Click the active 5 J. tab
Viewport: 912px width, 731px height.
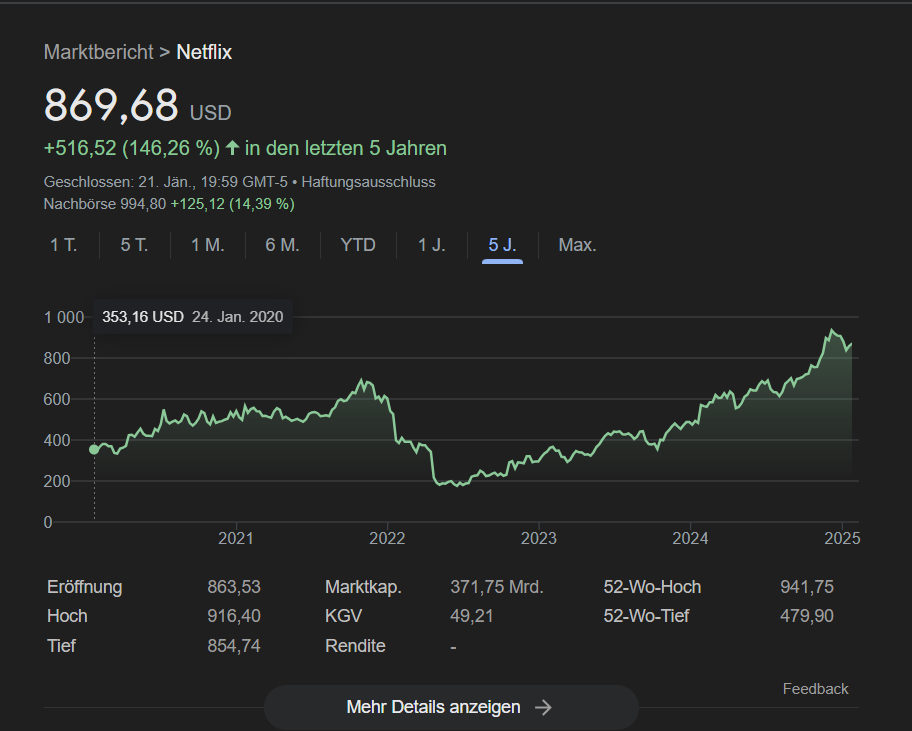[x=502, y=245]
